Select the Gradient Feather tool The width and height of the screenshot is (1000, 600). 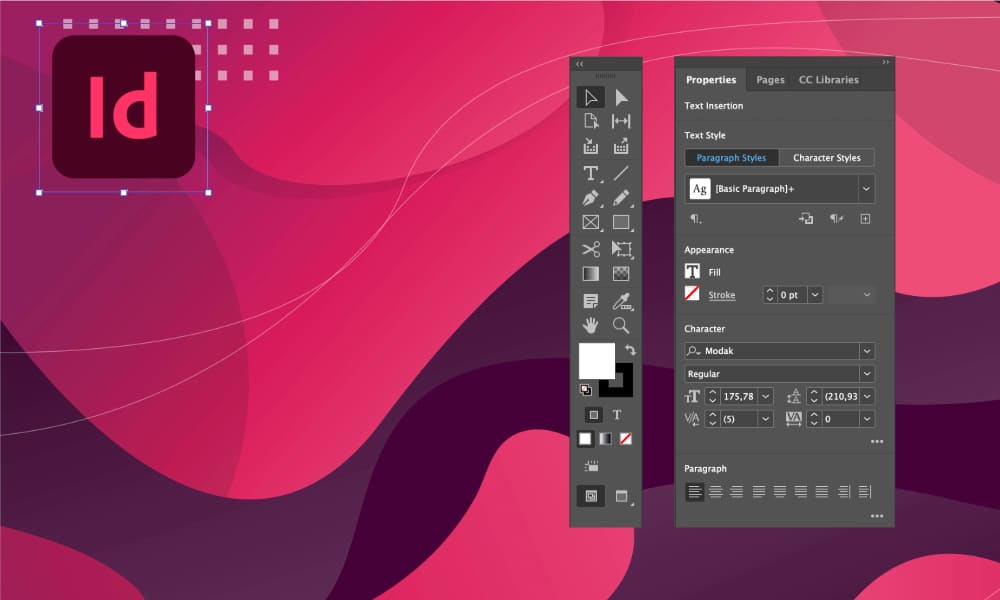621,274
